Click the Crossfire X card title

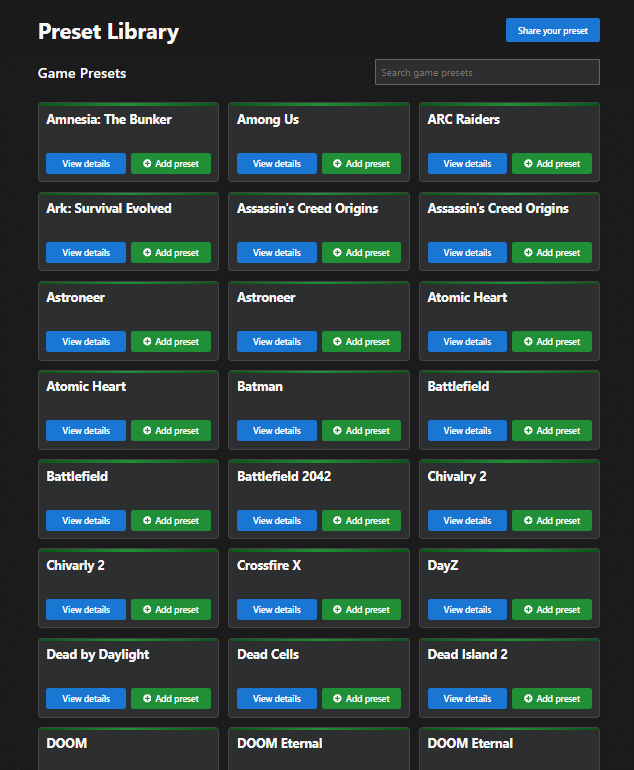click(x=269, y=565)
